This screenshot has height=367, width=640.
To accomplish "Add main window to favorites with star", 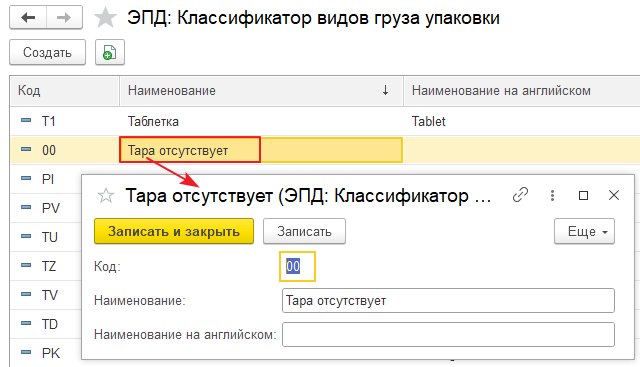I will [x=105, y=18].
